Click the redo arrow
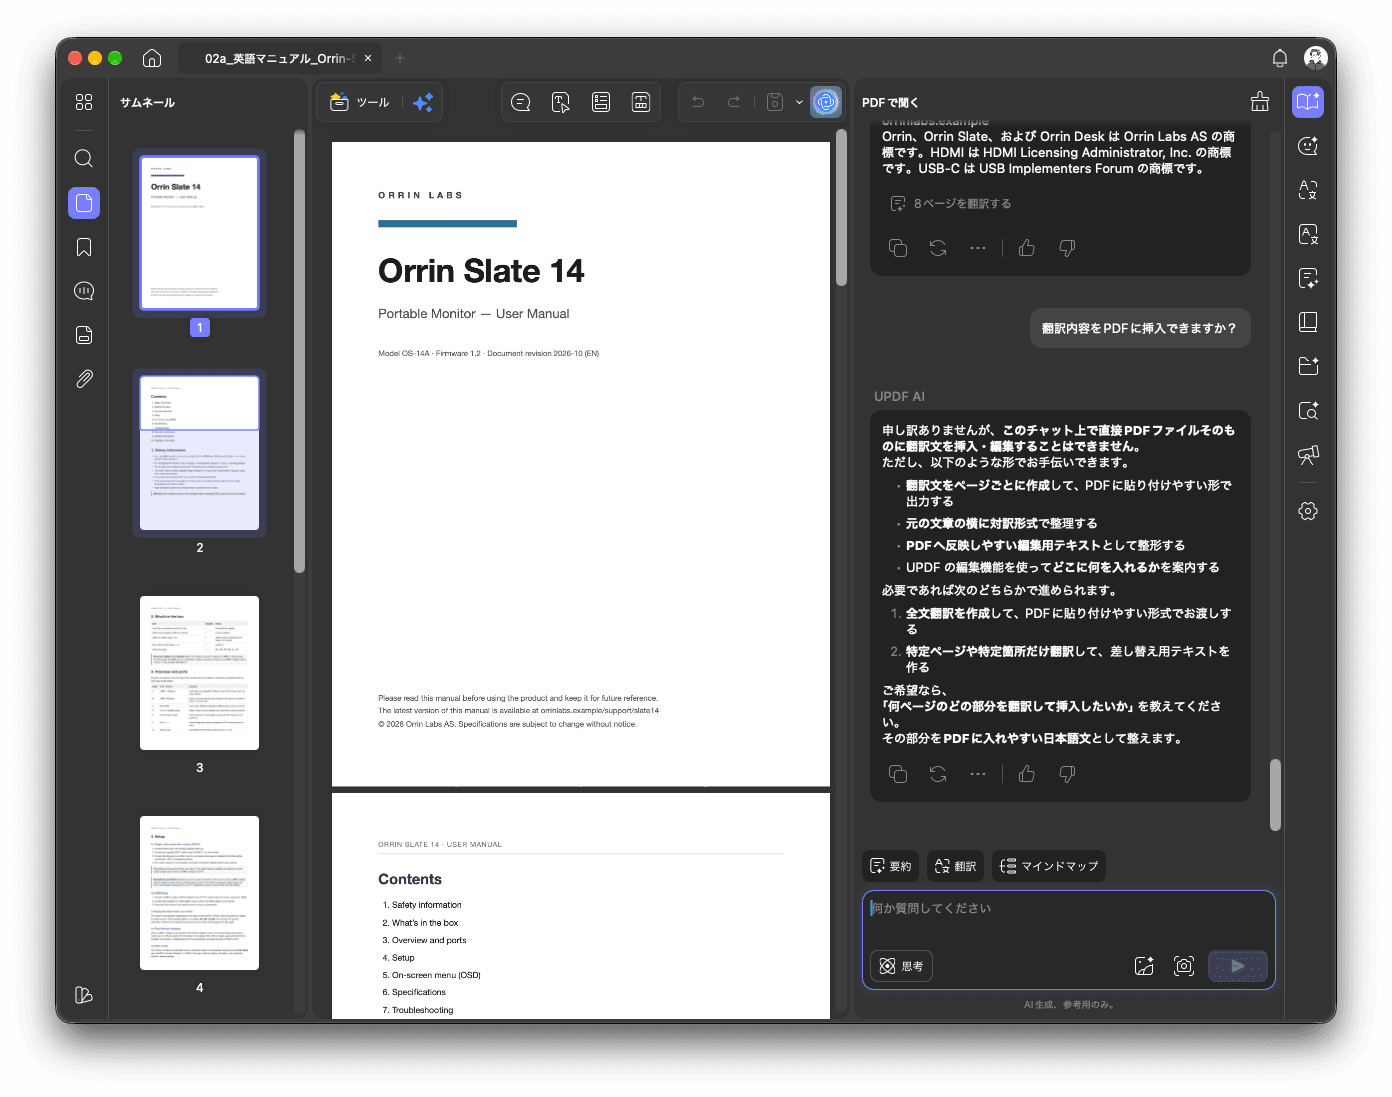The height and width of the screenshot is (1097, 1392). tap(734, 102)
